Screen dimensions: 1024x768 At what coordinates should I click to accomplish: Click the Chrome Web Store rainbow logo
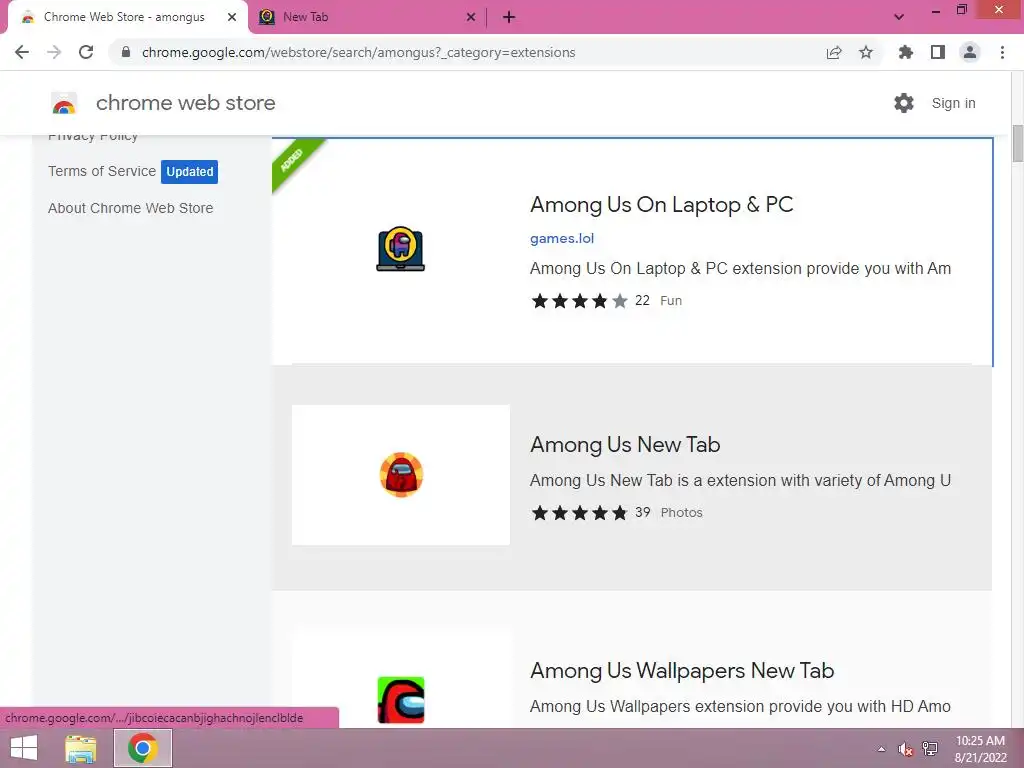(x=64, y=103)
